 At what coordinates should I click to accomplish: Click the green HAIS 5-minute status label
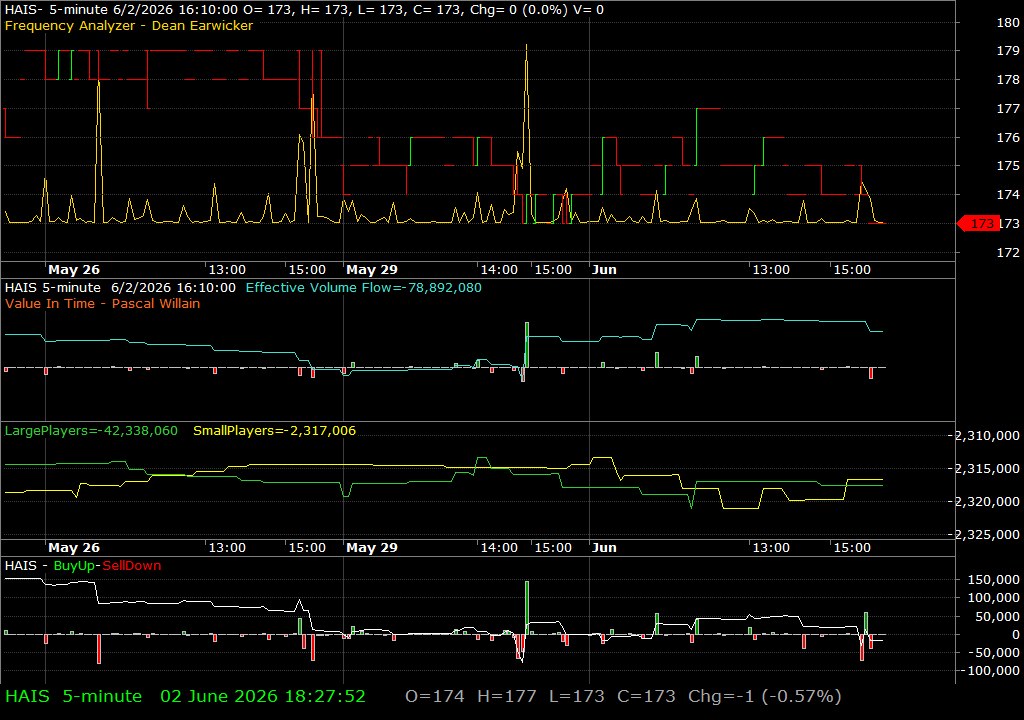click(73, 696)
